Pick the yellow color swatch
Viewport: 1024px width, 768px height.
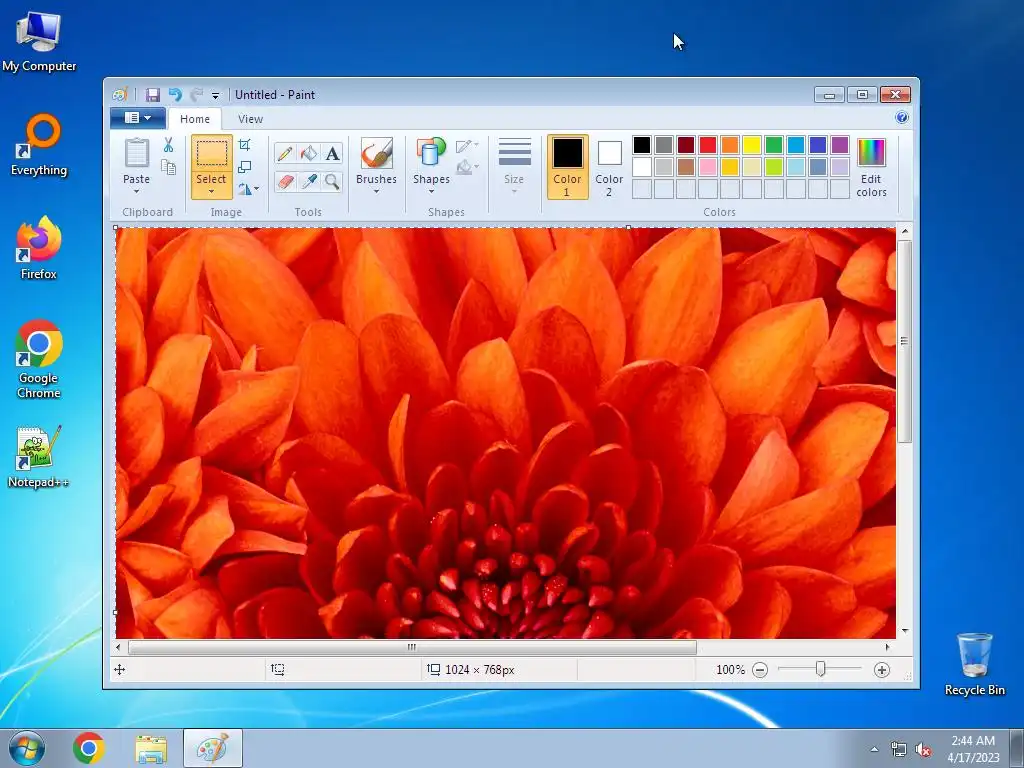click(x=752, y=145)
